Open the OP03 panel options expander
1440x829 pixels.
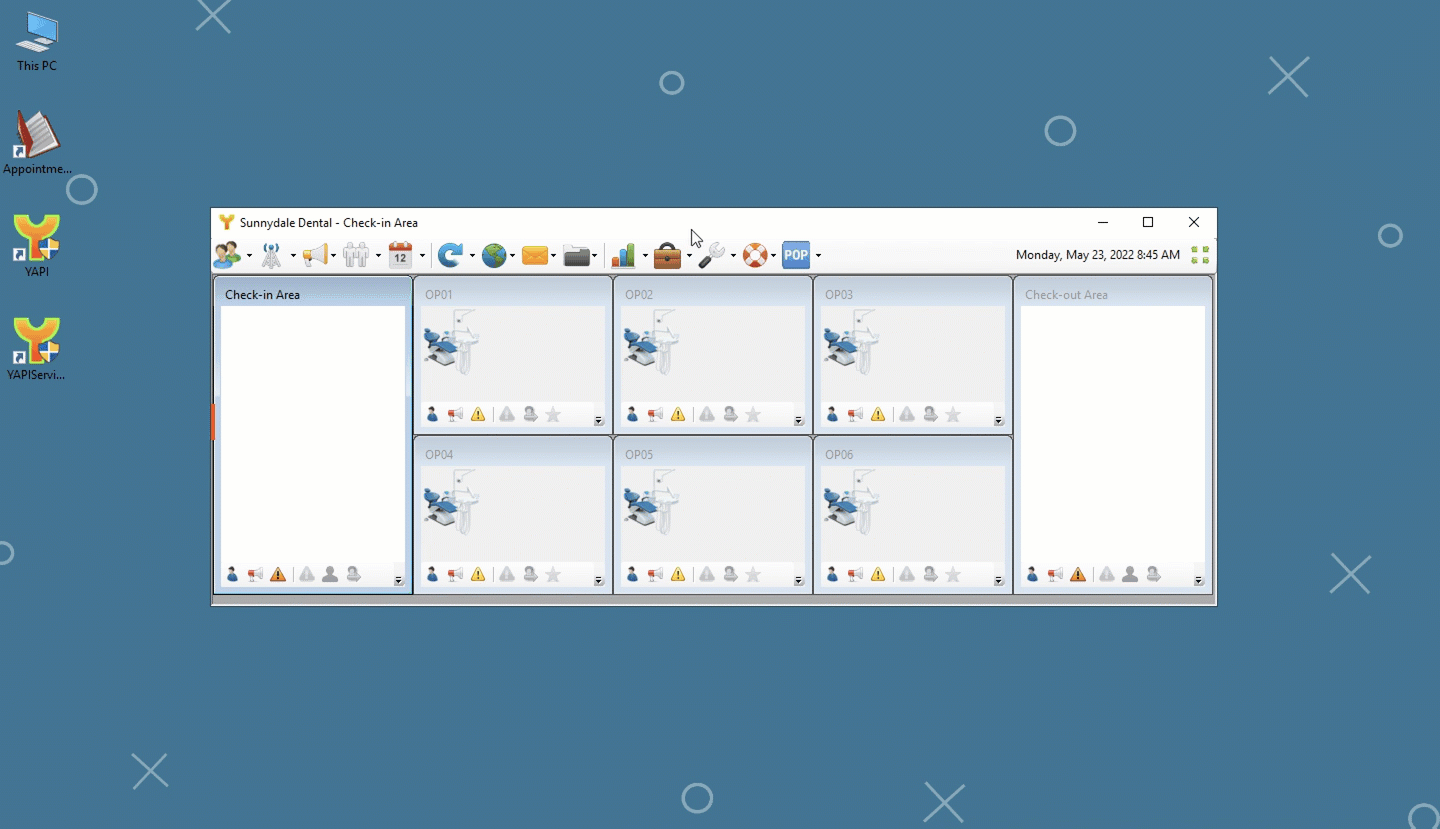tap(999, 421)
